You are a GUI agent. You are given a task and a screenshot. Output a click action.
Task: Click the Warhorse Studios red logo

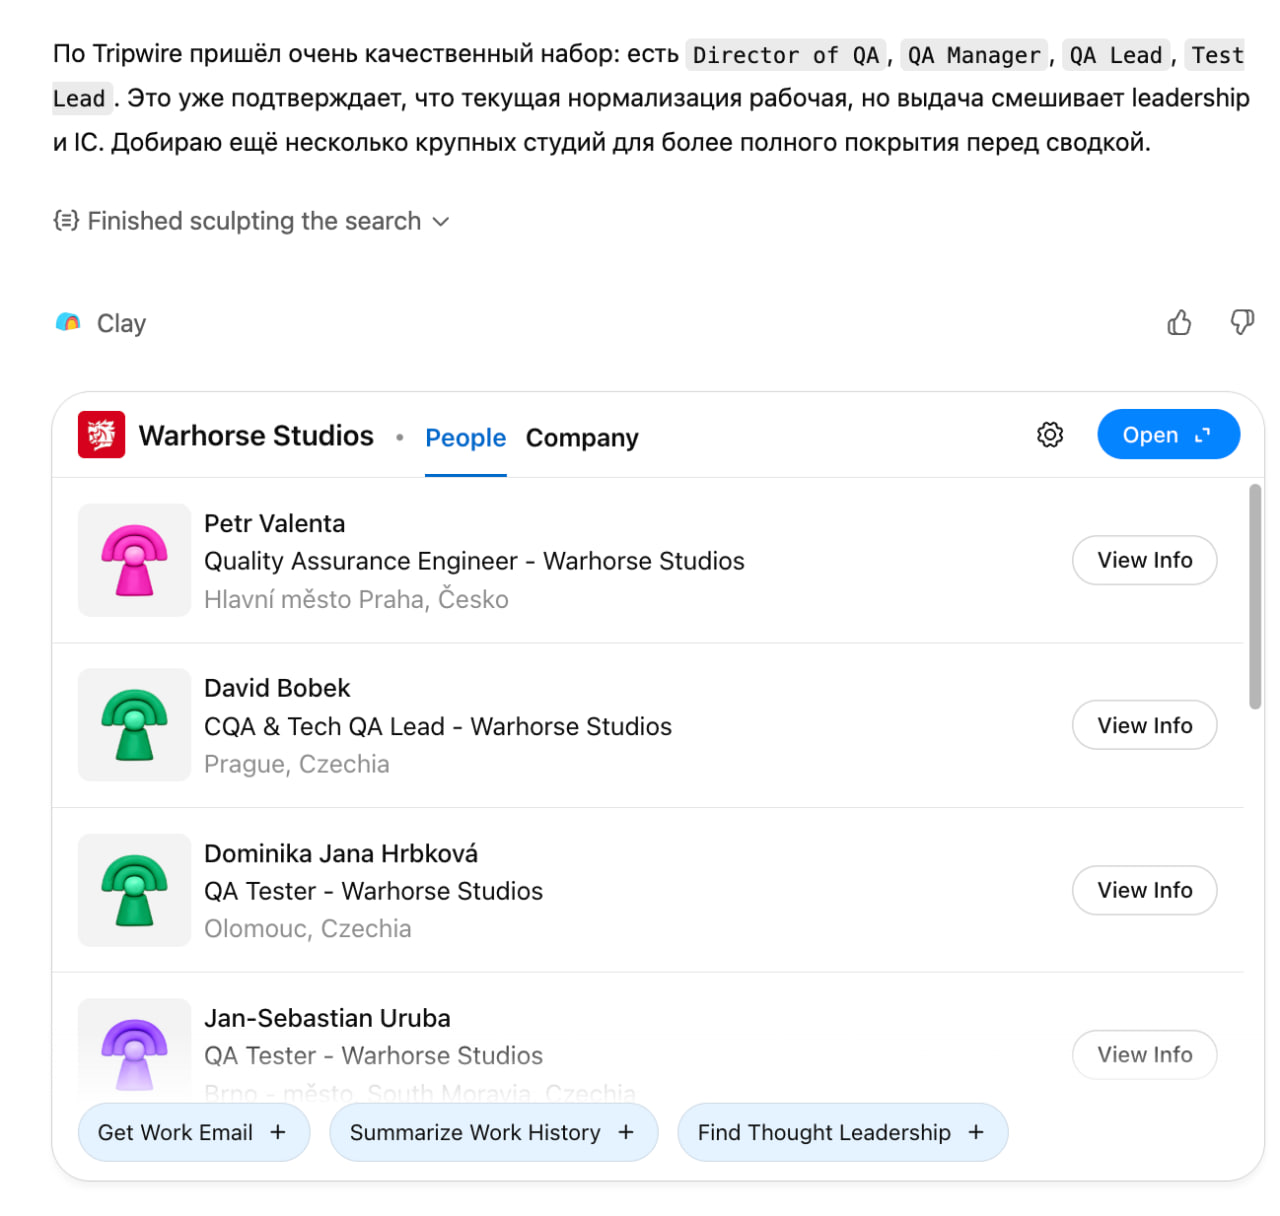101,435
